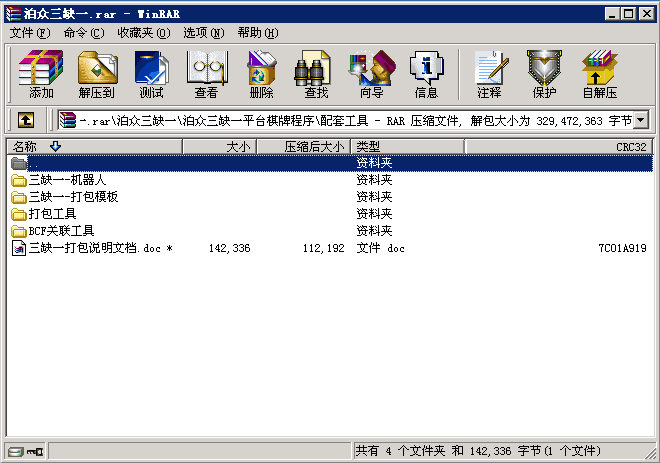This screenshot has height=463, width=660.
Task: Click the key icon in status bar
Action: tap(35, 452)
